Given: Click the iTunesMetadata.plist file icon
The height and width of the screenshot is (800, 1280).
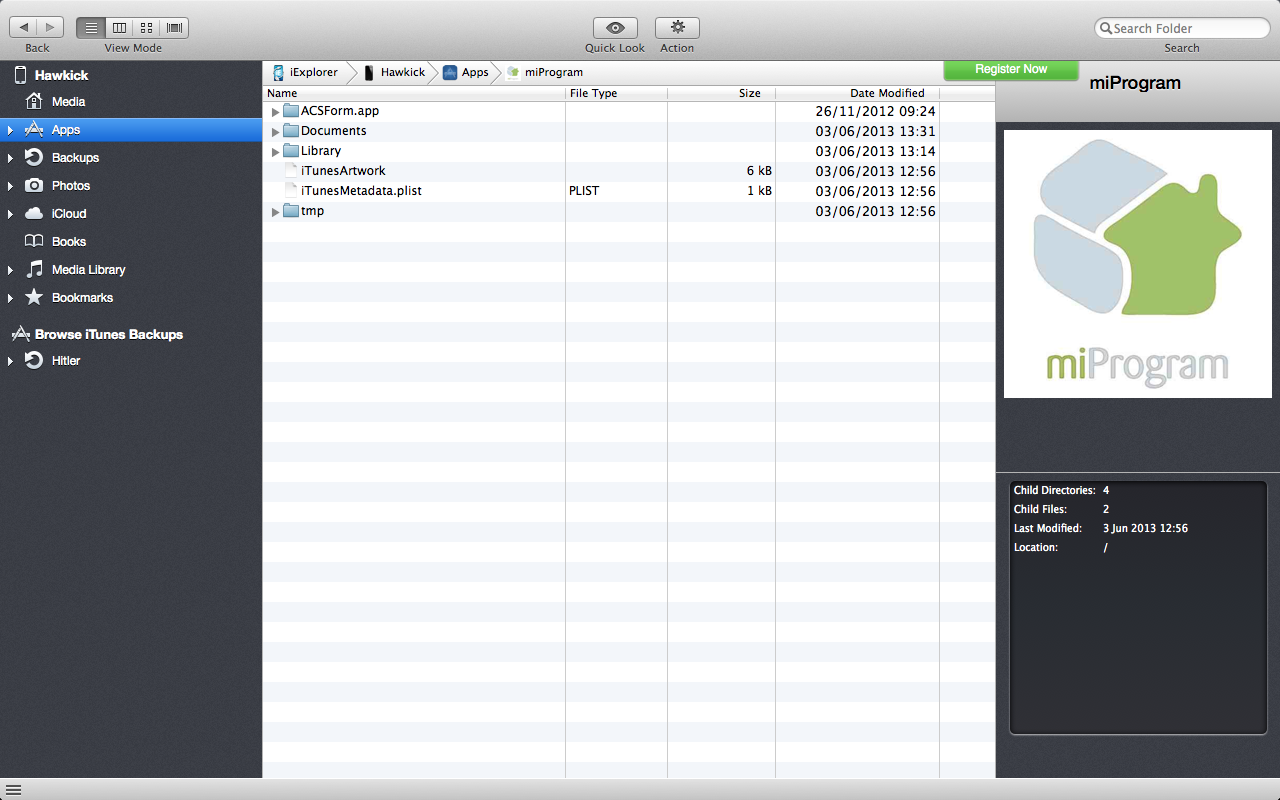Looking at the screenshot, I should tap(292, 191).
